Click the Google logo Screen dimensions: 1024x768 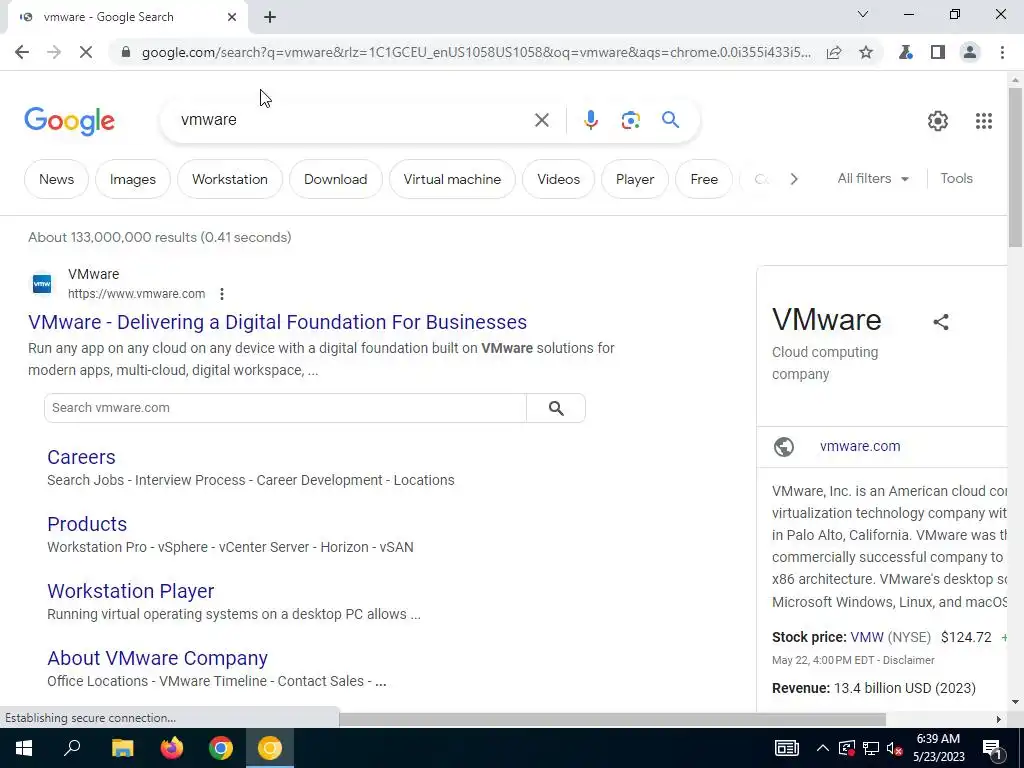[x=70, y=121]
